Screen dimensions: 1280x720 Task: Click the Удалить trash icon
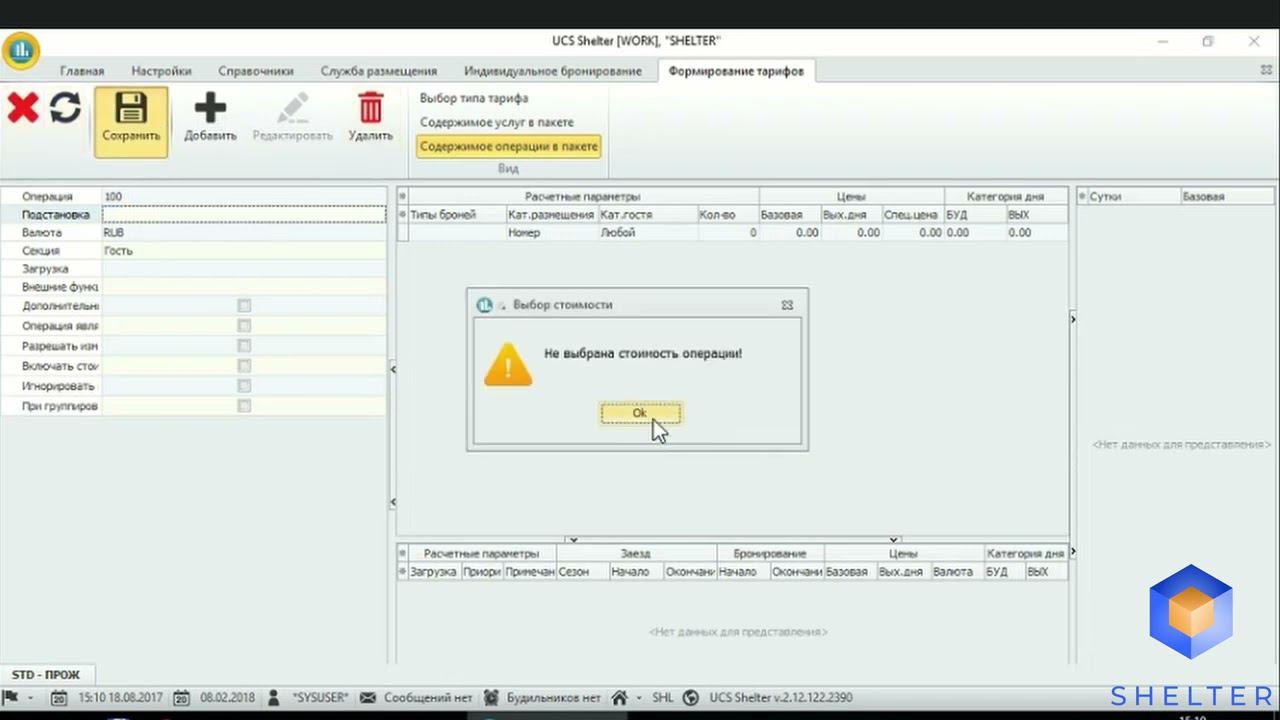[370, 108]
